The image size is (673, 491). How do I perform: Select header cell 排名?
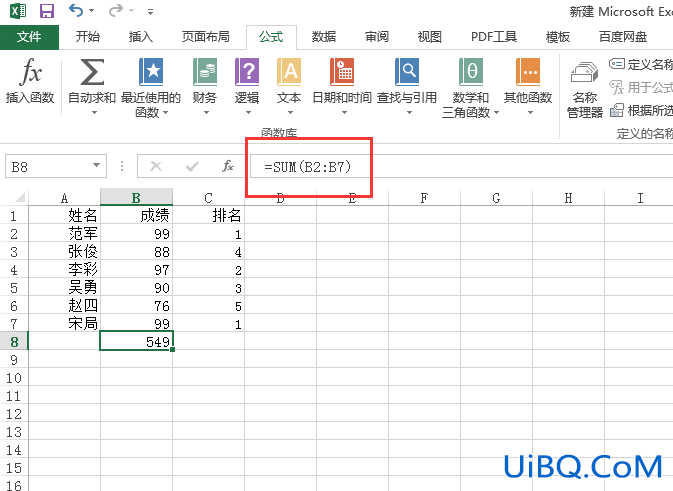(x=209, y=215)
